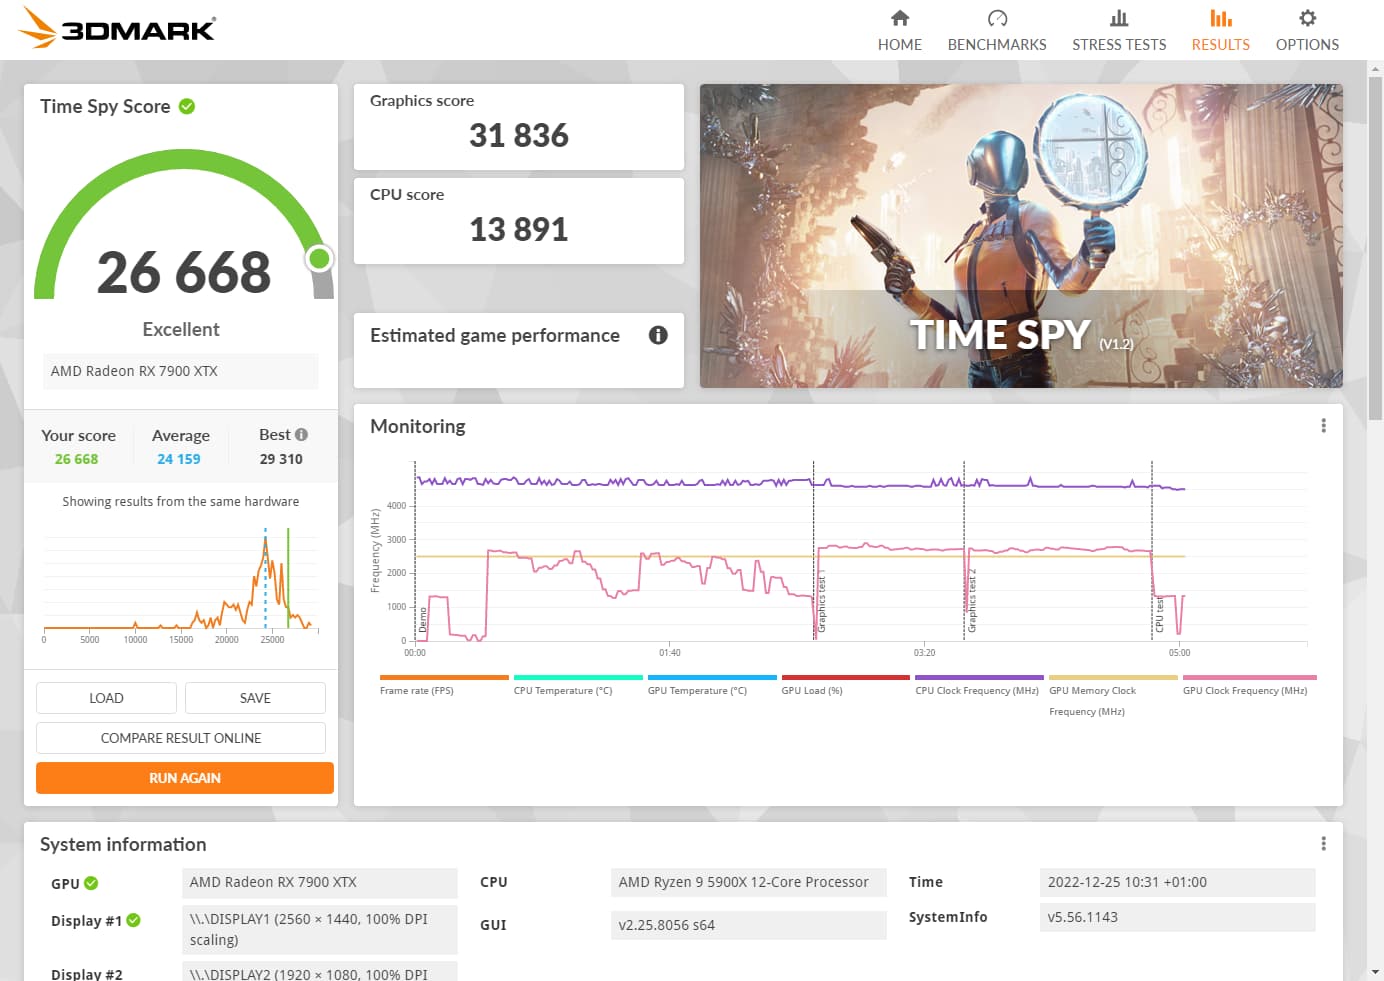This screenshot has height=981, width=1384.
Task: Click the green marker on the score gauge
Action: (320, 259)
